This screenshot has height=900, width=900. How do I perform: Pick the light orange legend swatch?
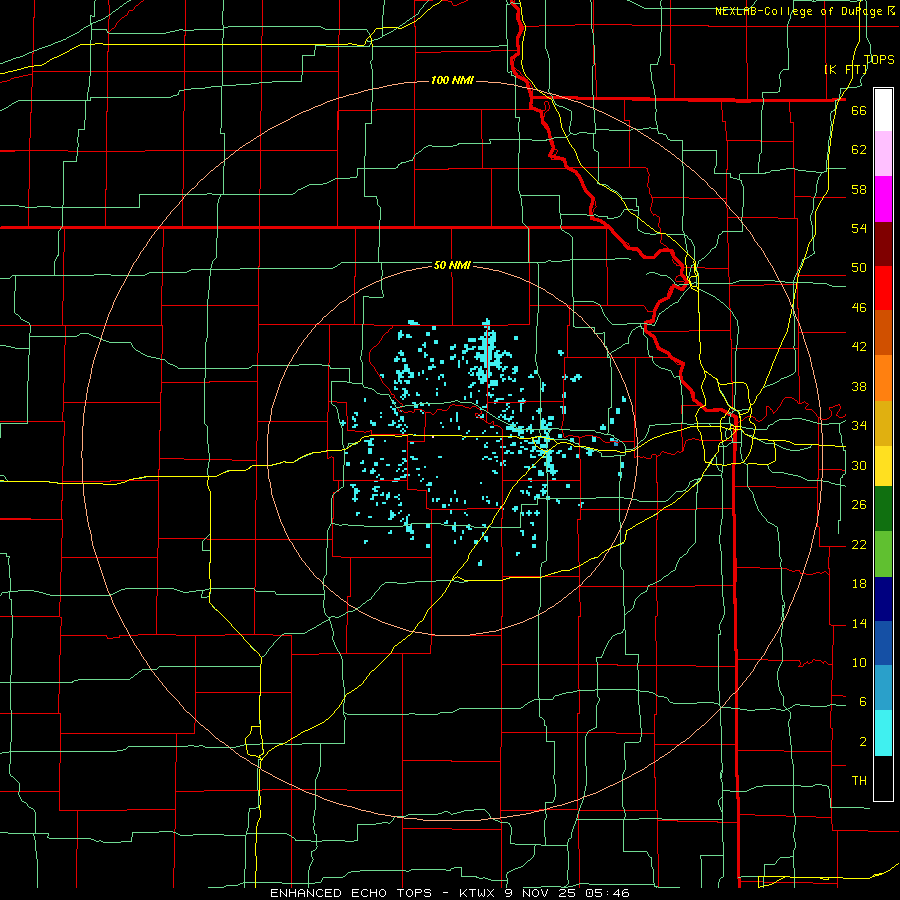point(883,378)
